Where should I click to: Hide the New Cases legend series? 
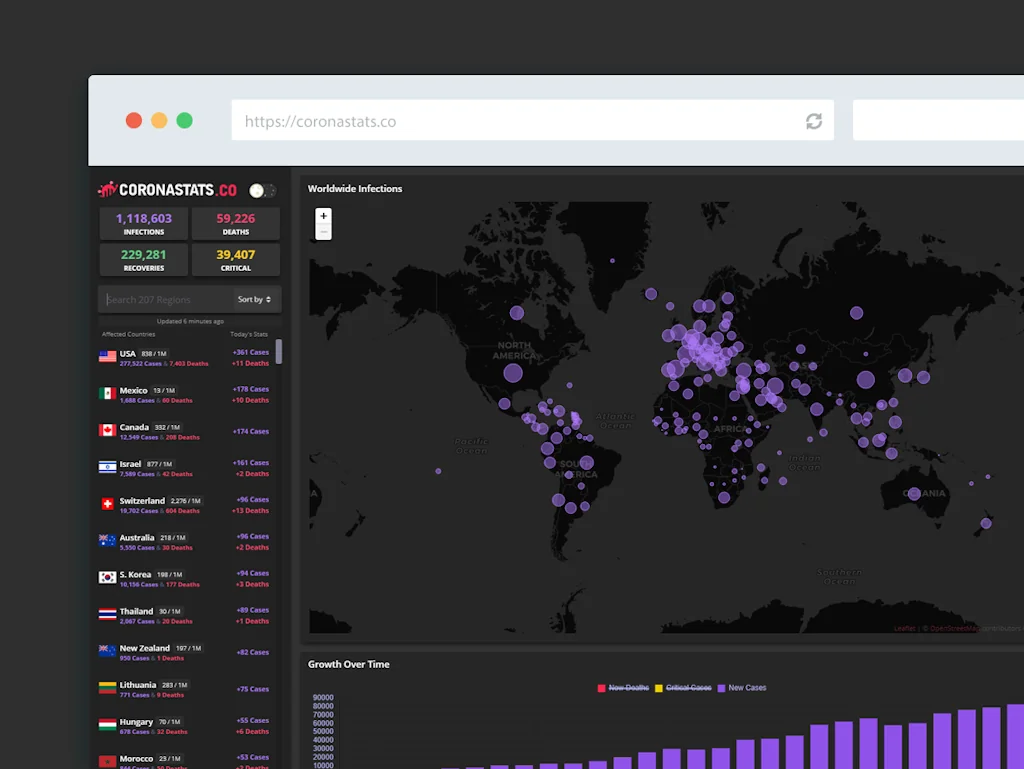742,688
